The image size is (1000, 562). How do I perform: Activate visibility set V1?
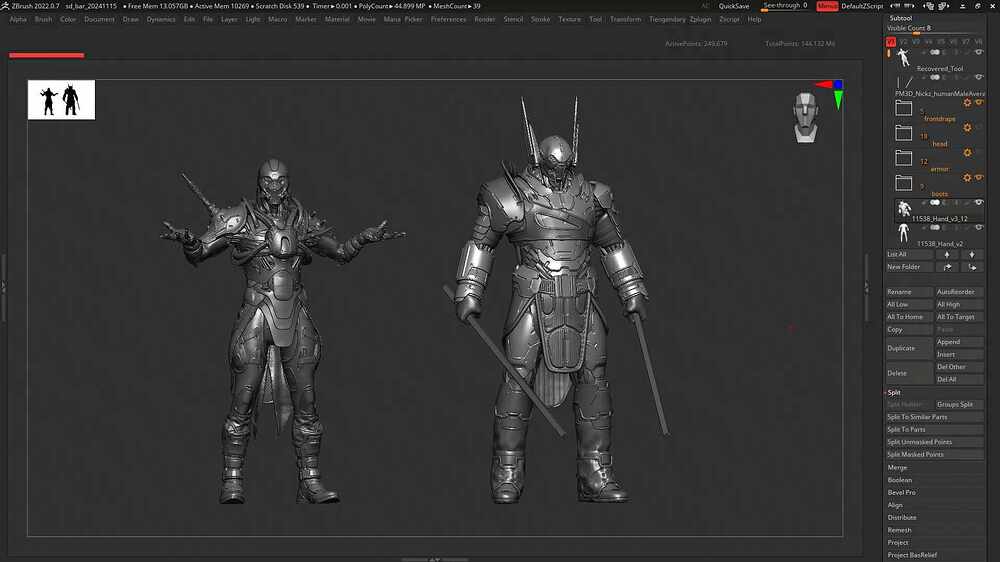pyautogui.click(x=891, y=41)
